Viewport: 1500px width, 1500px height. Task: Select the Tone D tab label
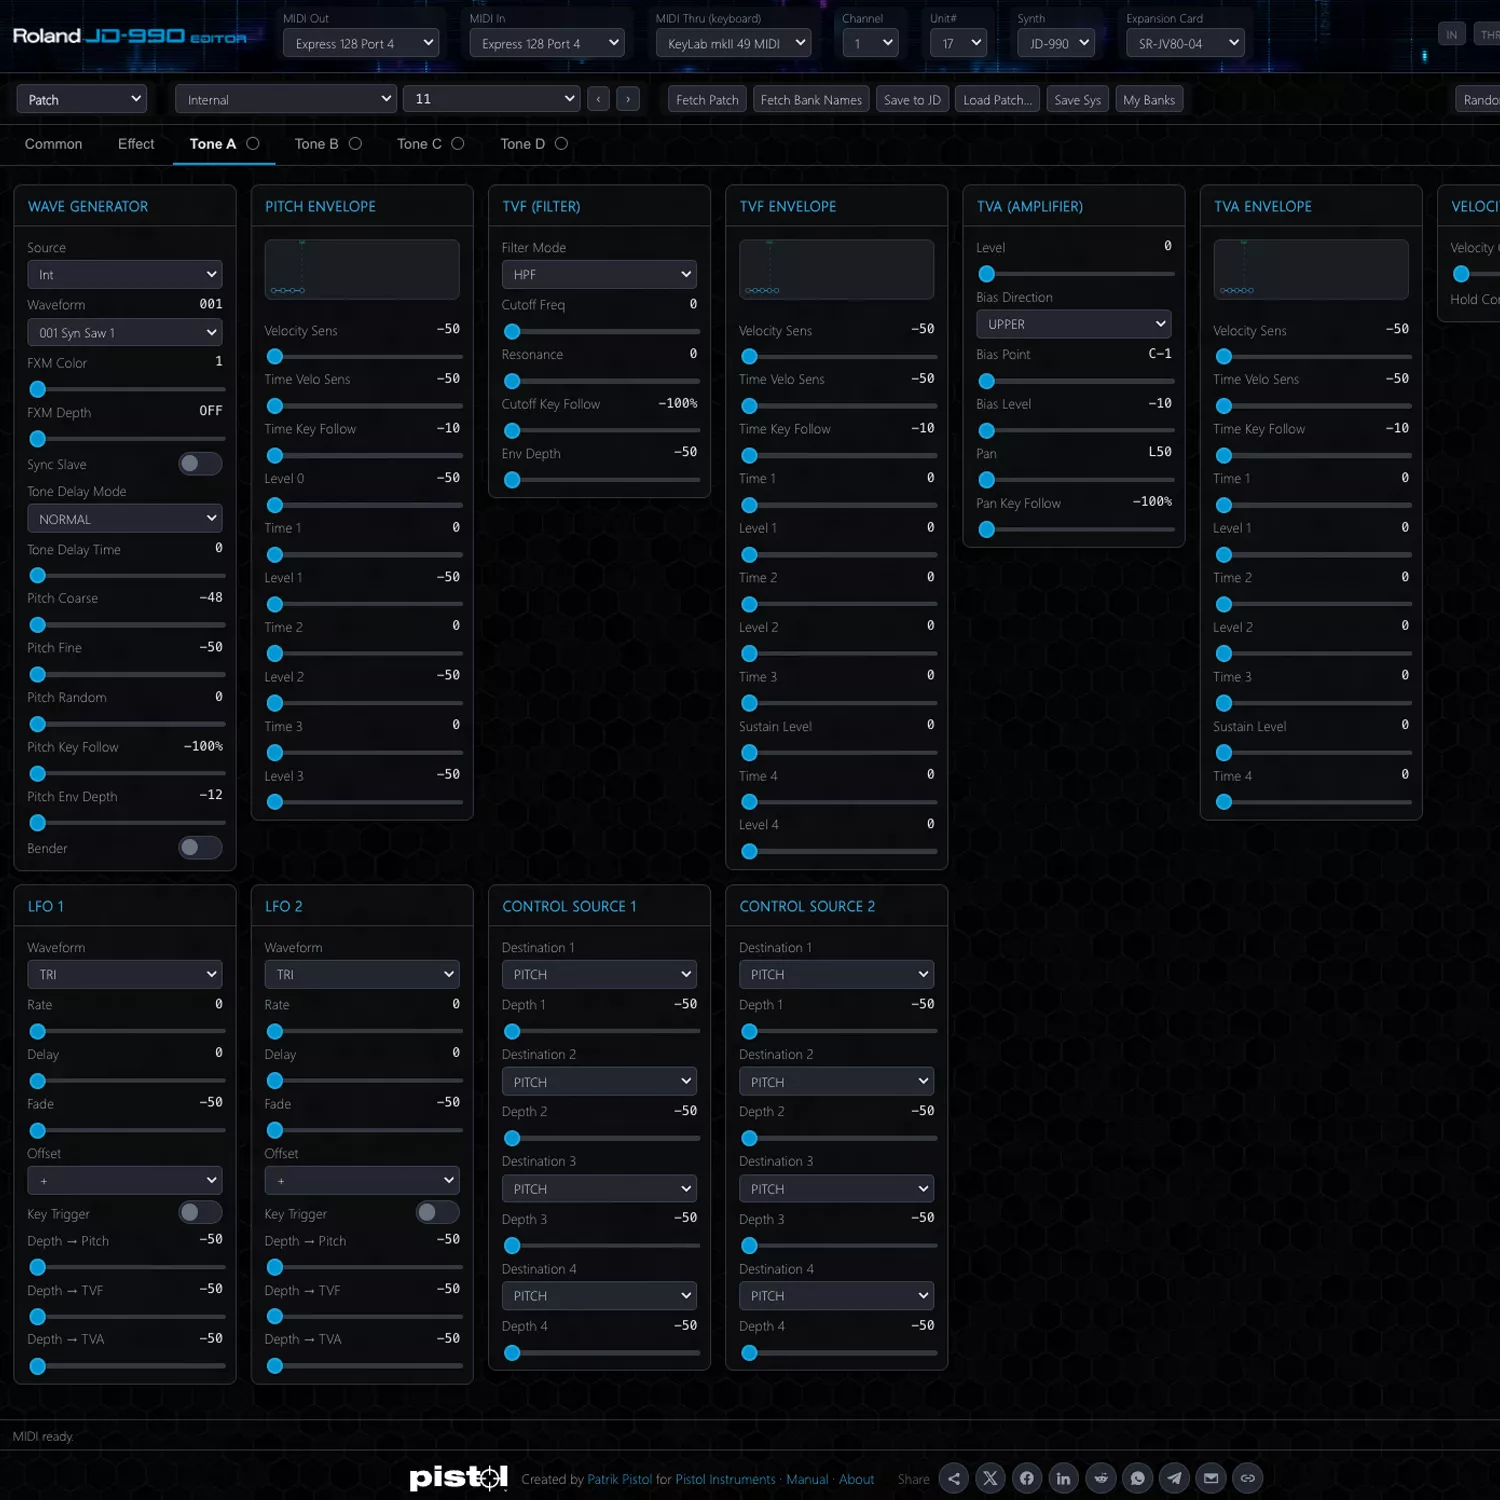[522, 144]
